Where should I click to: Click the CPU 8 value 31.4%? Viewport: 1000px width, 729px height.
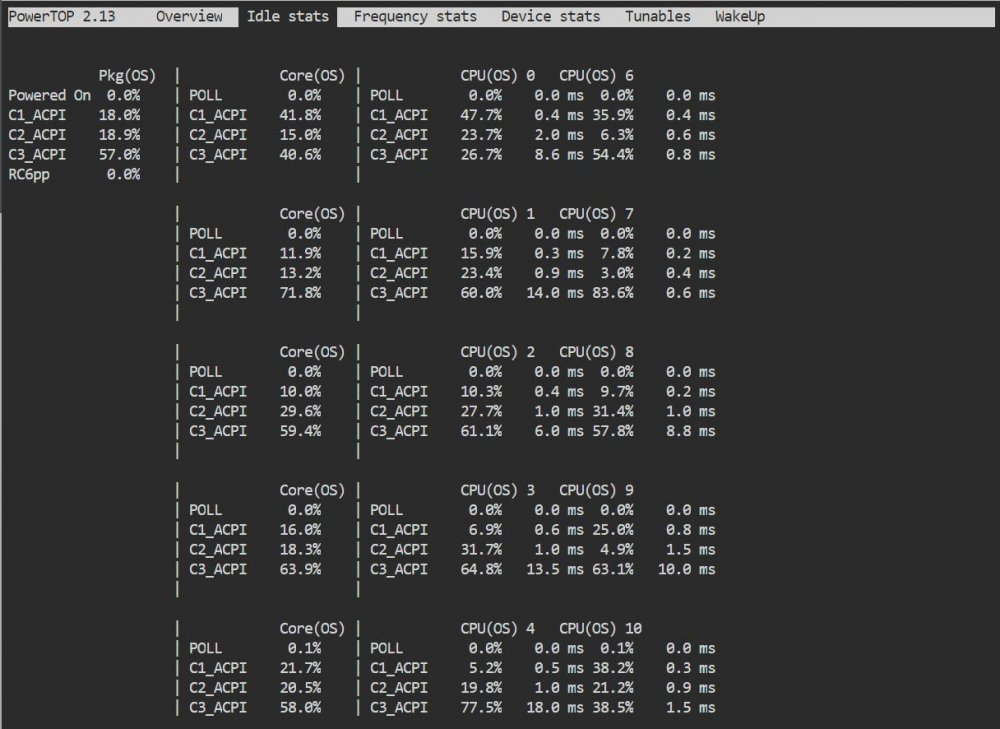[613, 412]
